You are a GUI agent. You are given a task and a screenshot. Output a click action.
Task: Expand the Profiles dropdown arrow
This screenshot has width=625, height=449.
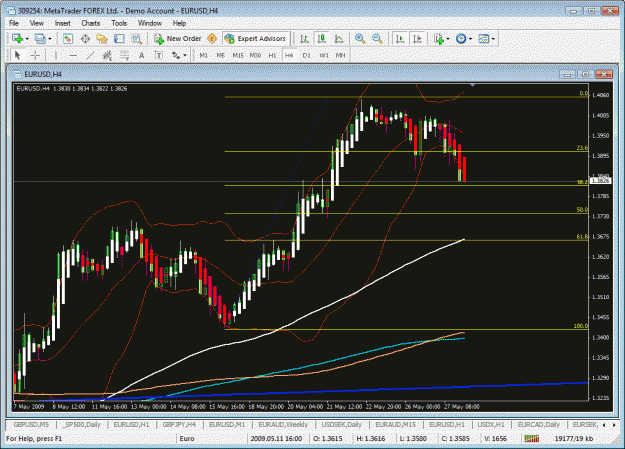[x=49, y=39]
